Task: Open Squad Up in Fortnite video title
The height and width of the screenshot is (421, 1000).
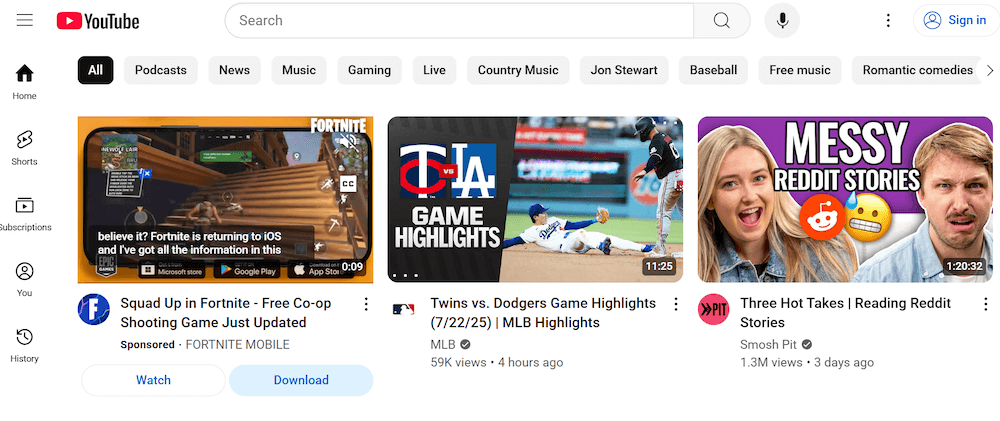Action: coord(226,313)
